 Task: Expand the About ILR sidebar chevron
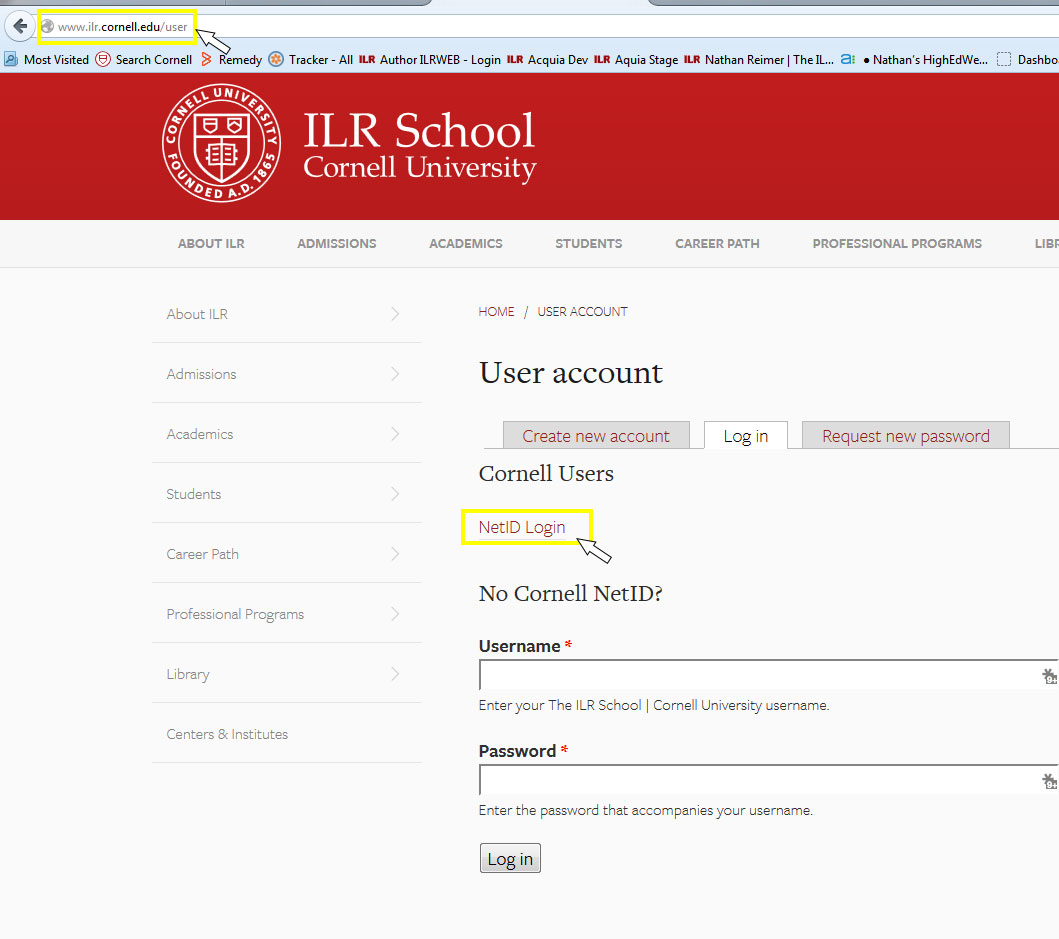tap(395, 313)
